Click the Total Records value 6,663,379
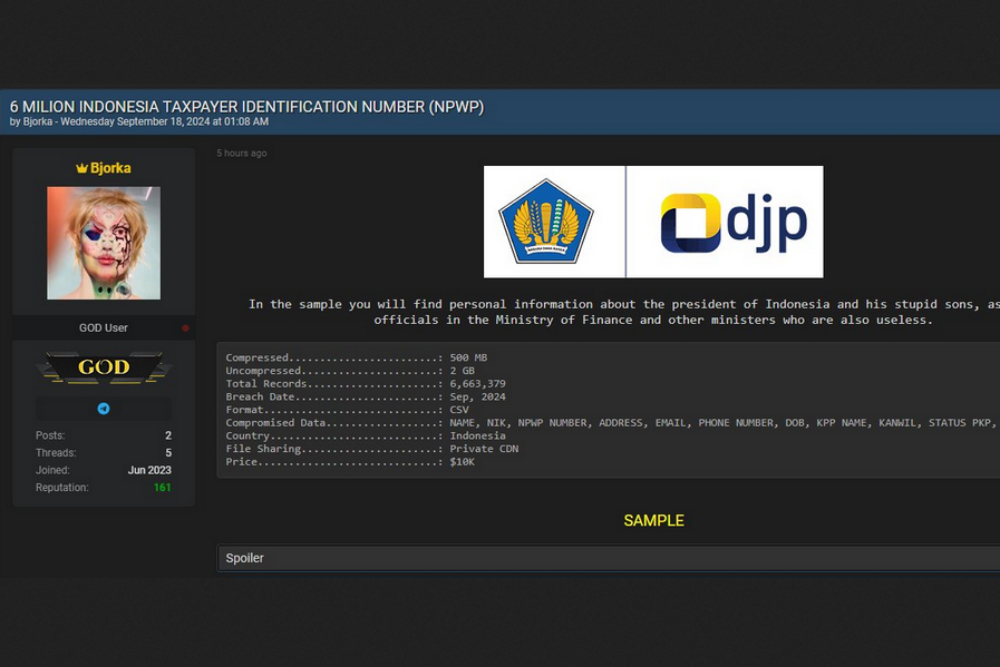The height and width of the screenshot is (667, 1000). pos(478,384)
